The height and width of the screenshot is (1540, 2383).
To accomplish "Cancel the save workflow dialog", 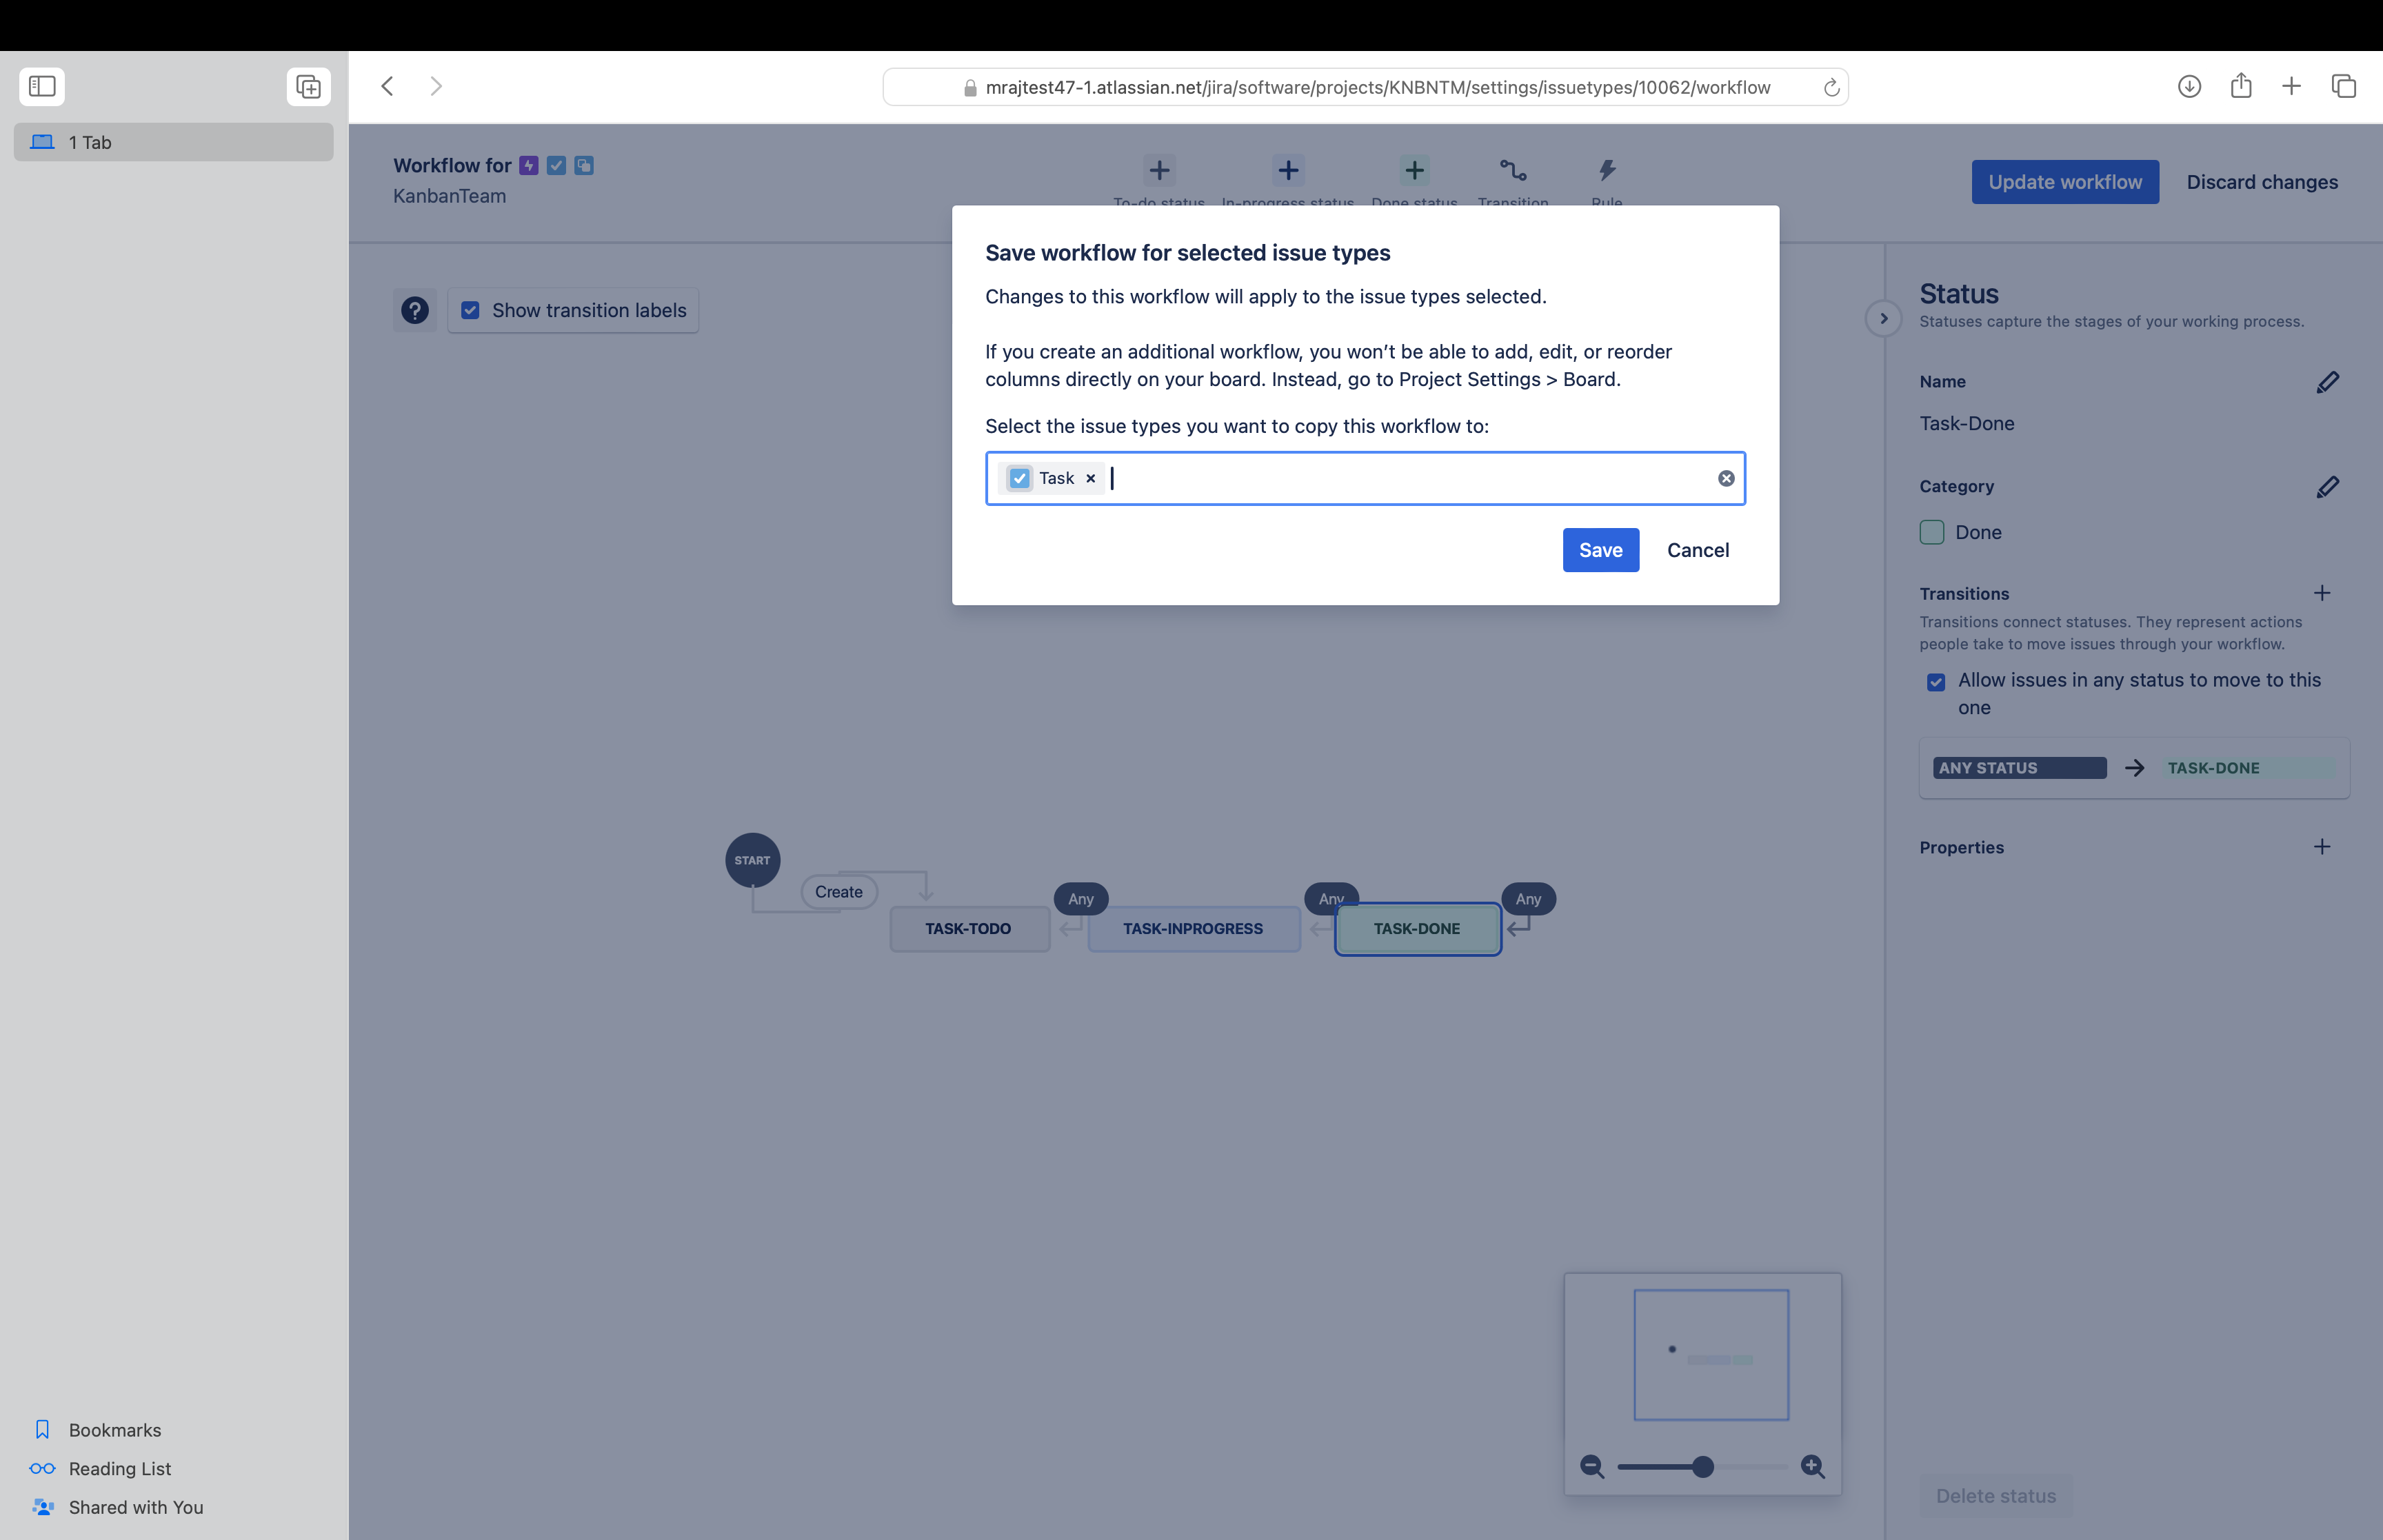I will [x=1697, y=550].
